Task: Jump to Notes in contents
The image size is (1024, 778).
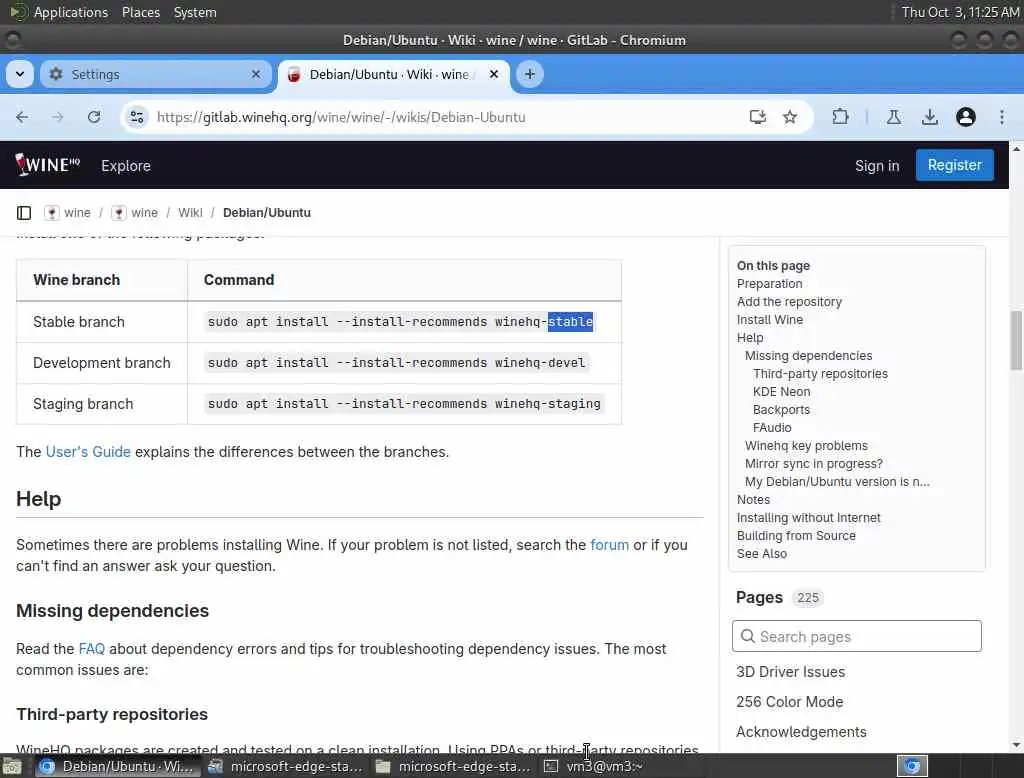Action: (753, 500)
